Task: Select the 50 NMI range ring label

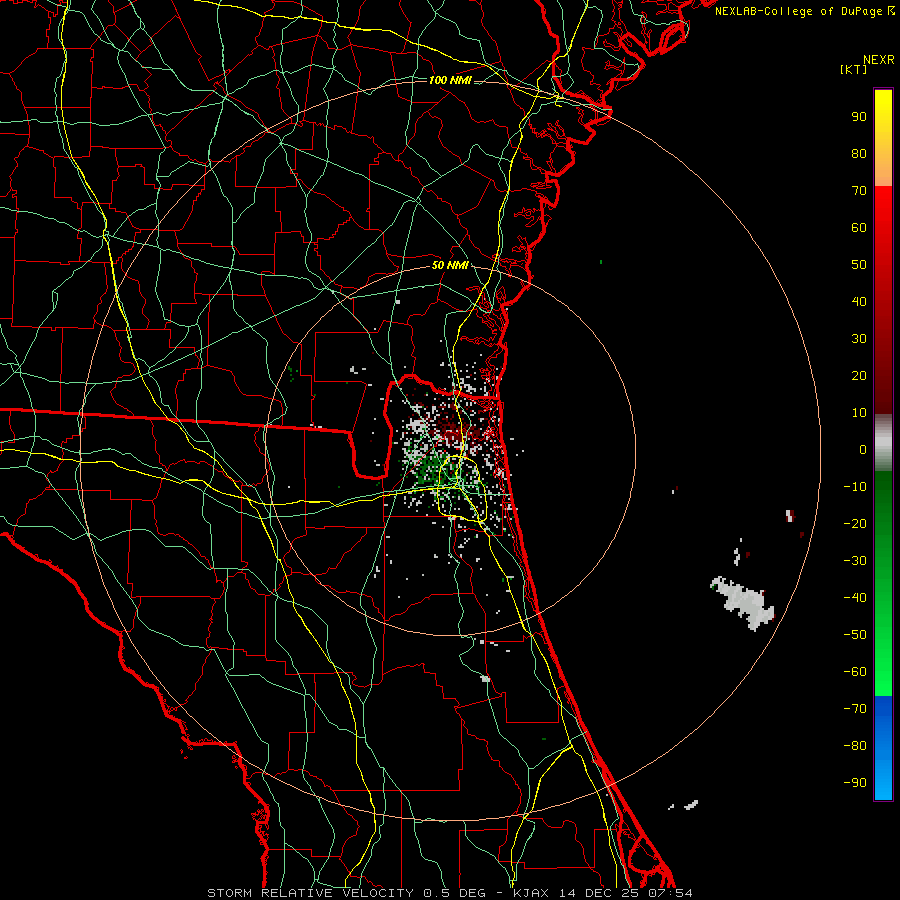Action: pos(450,265)
